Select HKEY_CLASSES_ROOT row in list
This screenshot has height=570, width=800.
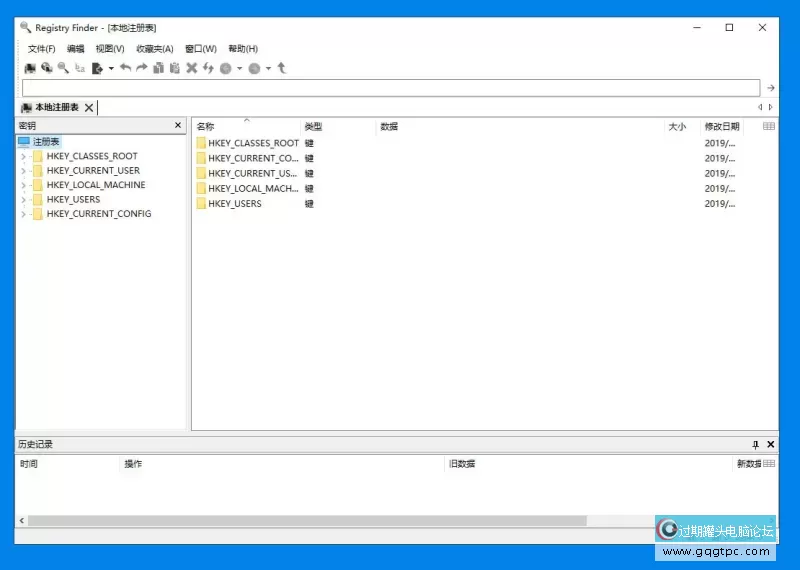pyautogui.click(x=466, y=143)
